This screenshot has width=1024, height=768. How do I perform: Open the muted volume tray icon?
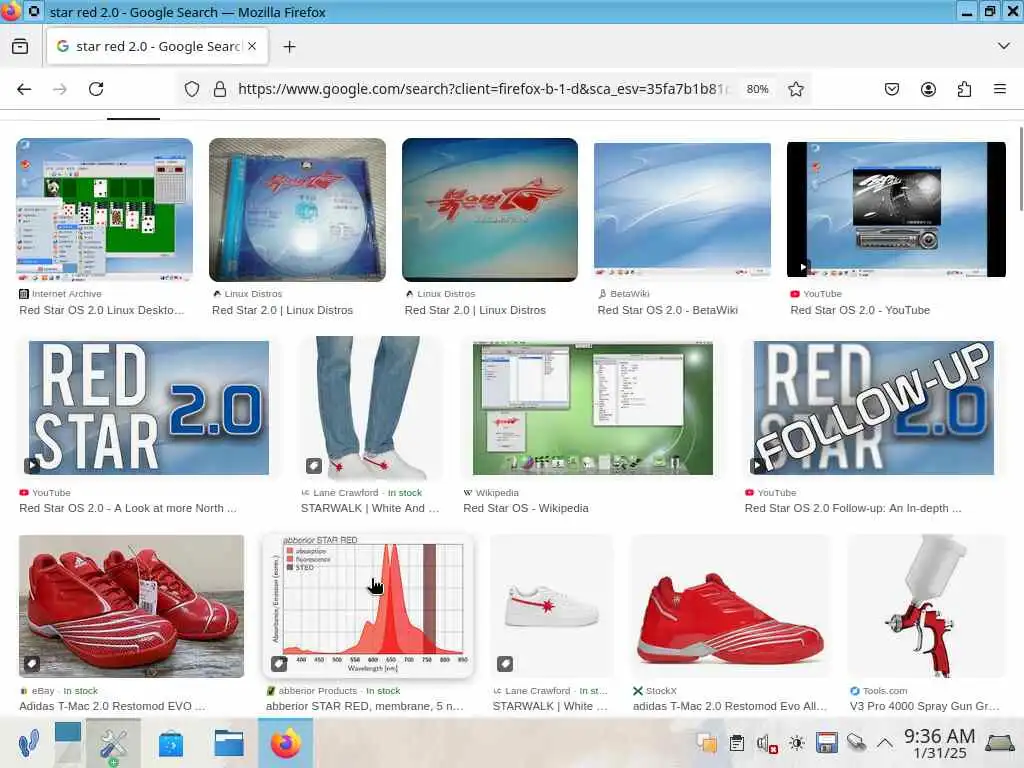pos(766,743)
